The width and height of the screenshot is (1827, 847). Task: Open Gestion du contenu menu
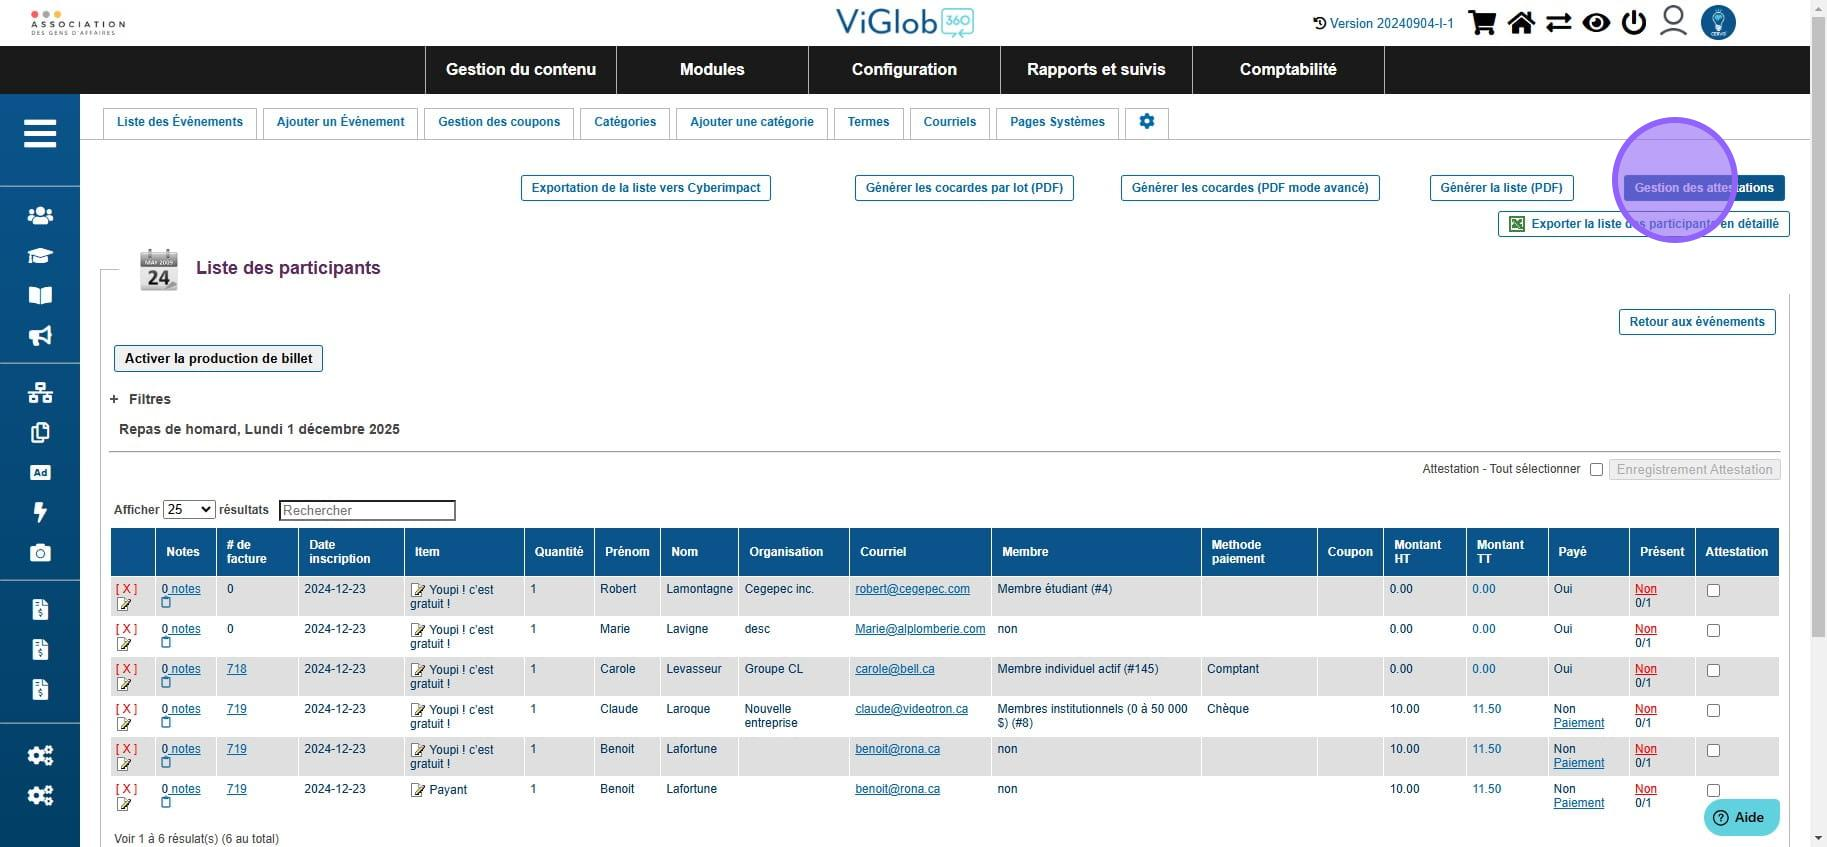click(x=521, y=70)
